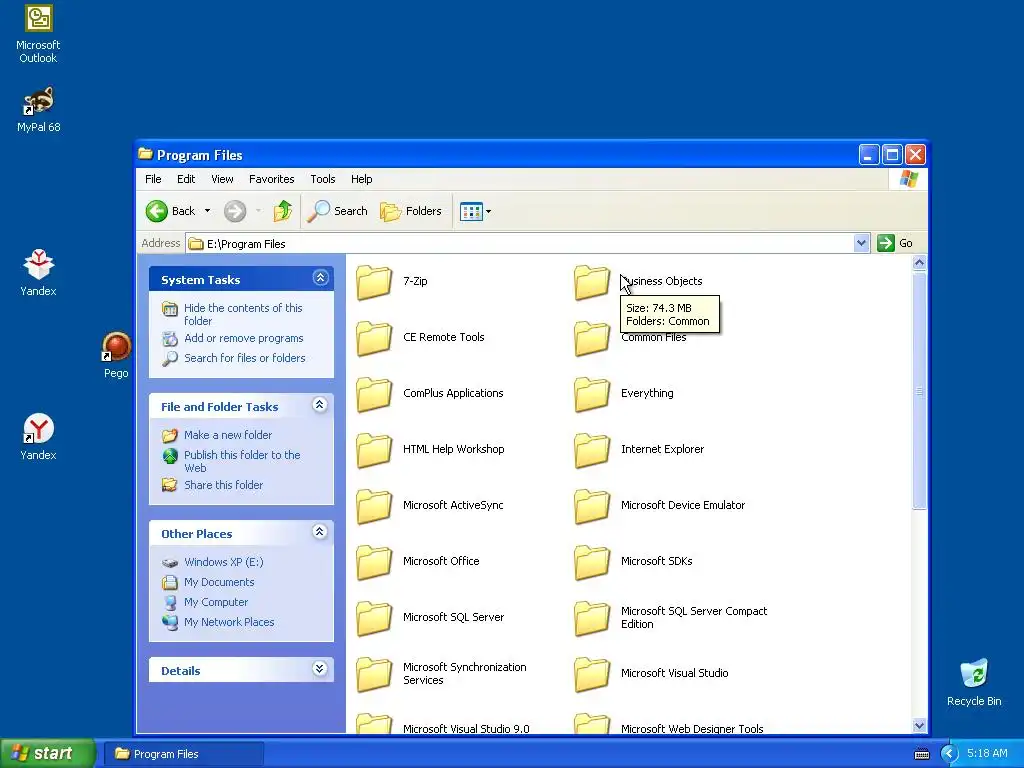Collapse the System Tasks panel

[320, 278]
